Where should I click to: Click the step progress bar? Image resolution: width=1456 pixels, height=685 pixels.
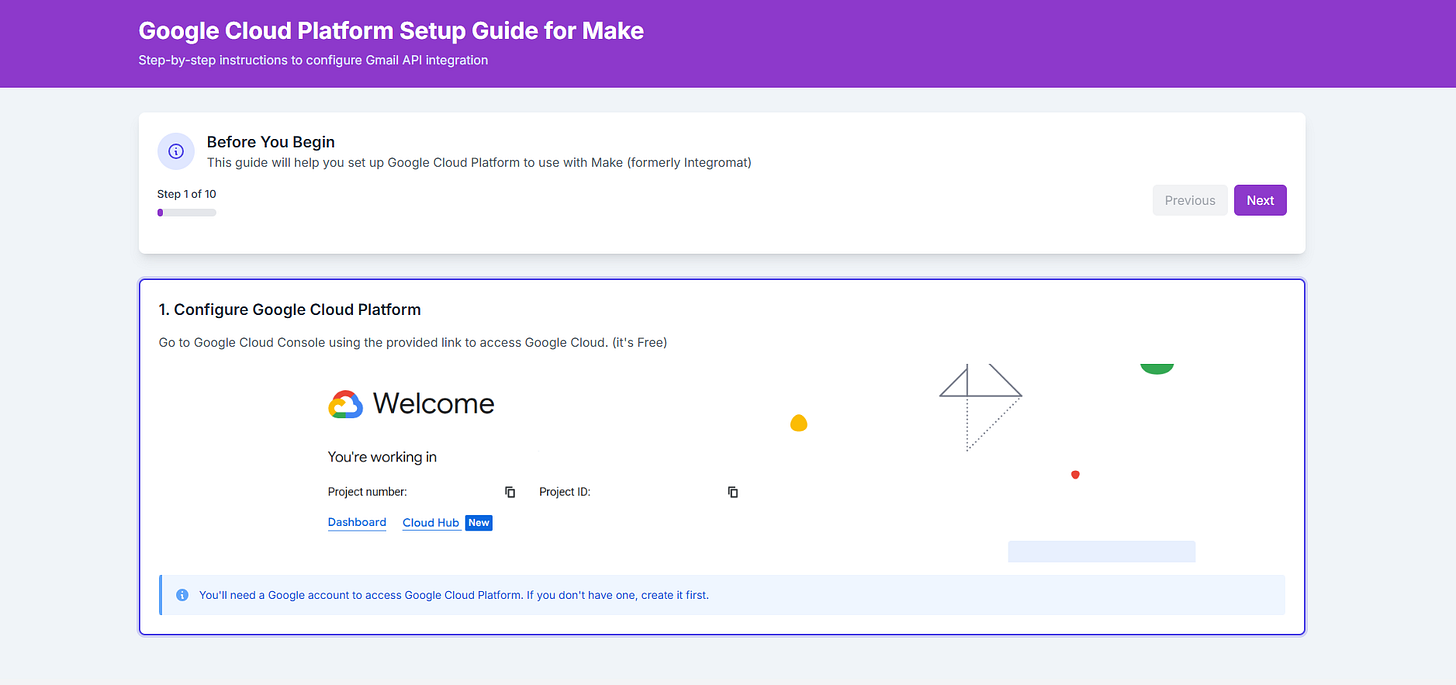[187, 212]
